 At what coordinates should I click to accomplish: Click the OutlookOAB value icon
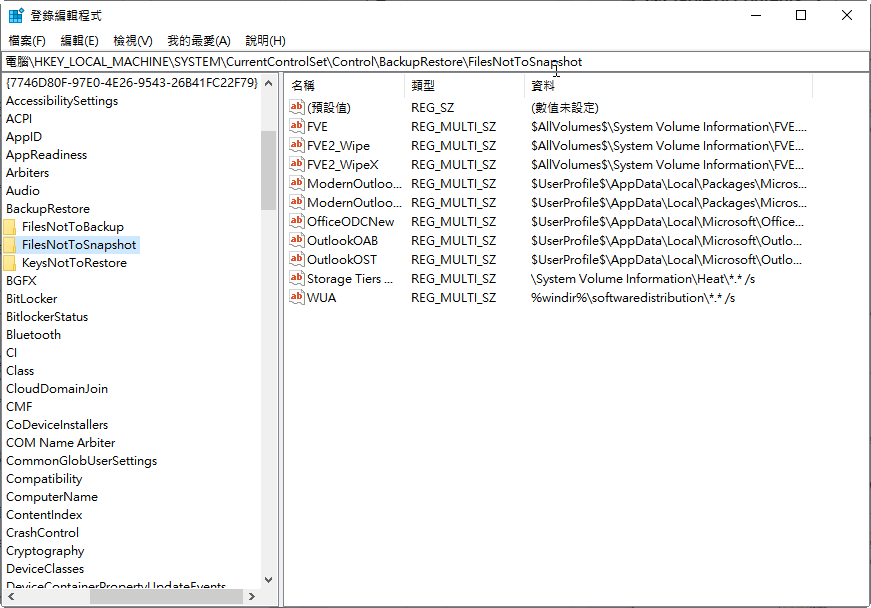click(x=297, y=240)
